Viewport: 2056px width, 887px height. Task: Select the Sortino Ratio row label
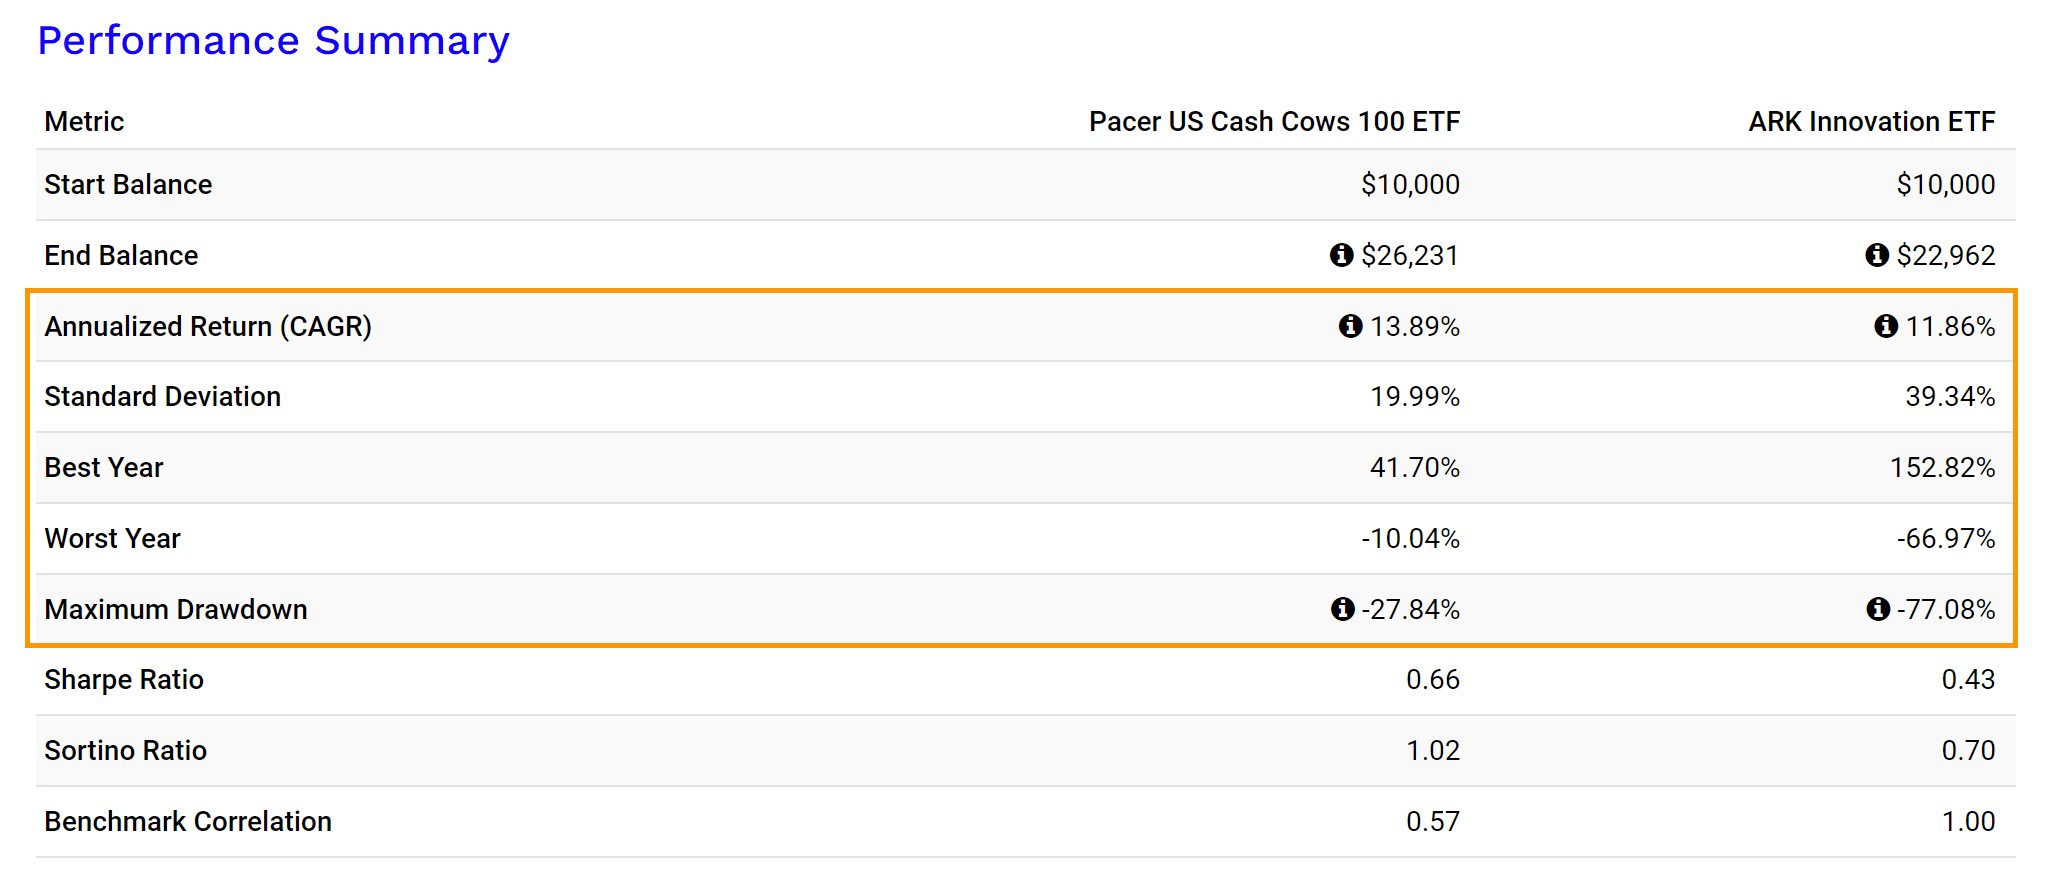point(125,751)
